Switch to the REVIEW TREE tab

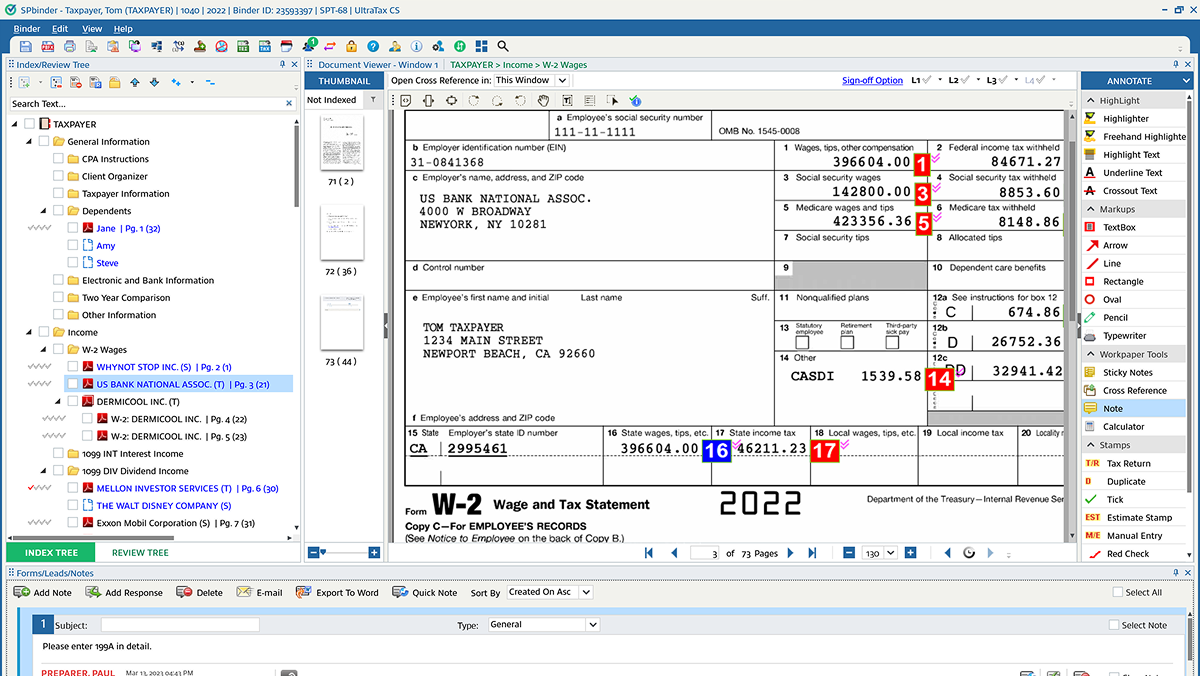pyautogui.click(x=140, y=552)
